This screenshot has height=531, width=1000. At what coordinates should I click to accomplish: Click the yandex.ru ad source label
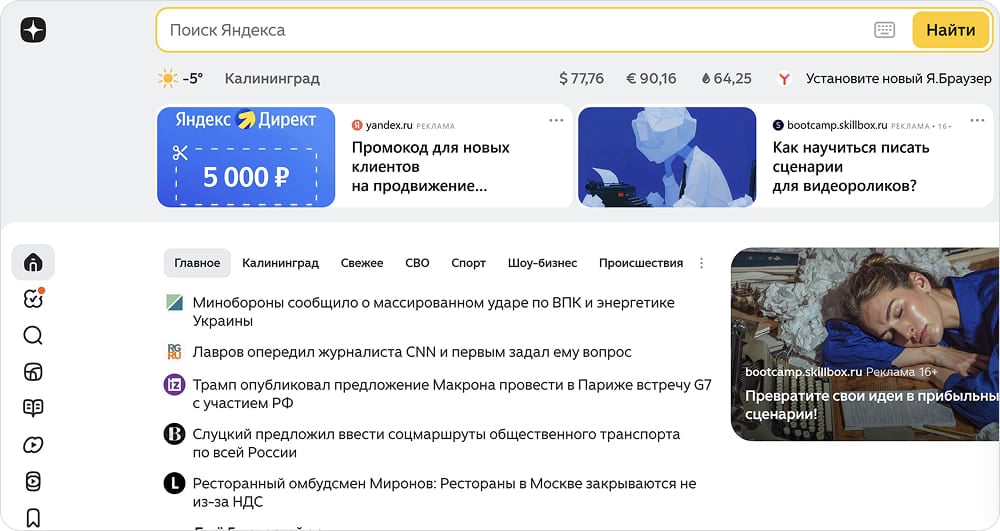[389, 125]
